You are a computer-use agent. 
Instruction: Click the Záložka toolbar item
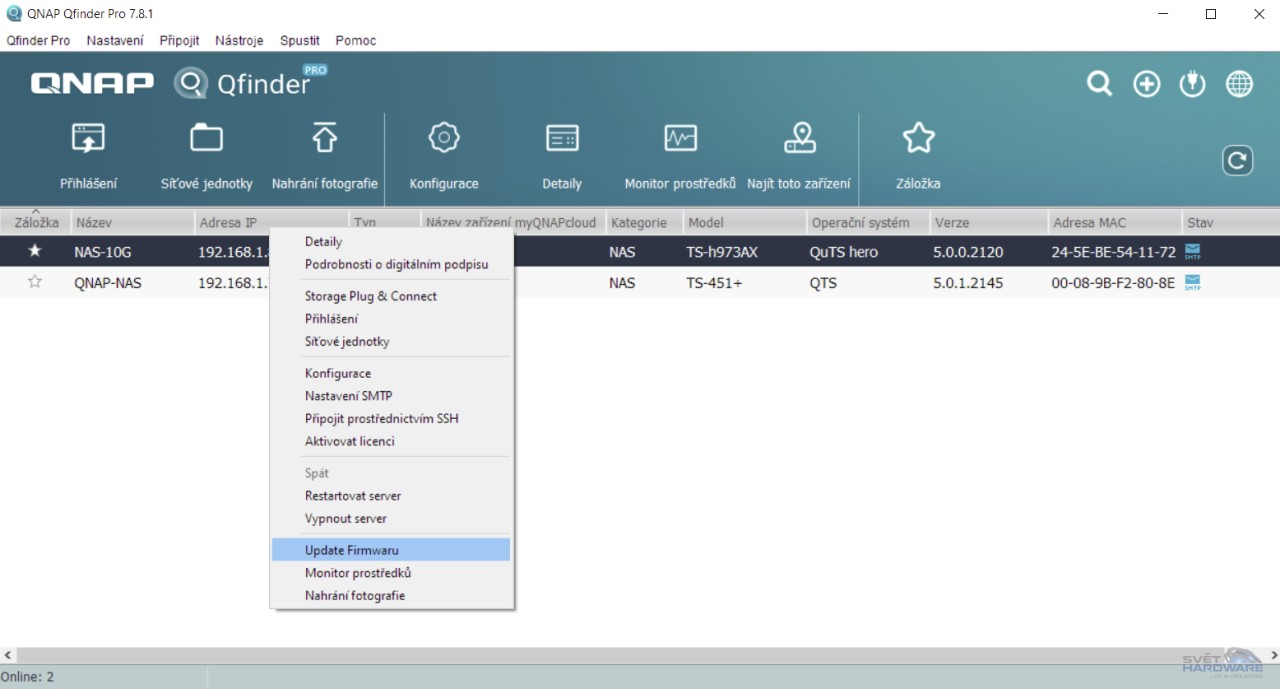918,155
